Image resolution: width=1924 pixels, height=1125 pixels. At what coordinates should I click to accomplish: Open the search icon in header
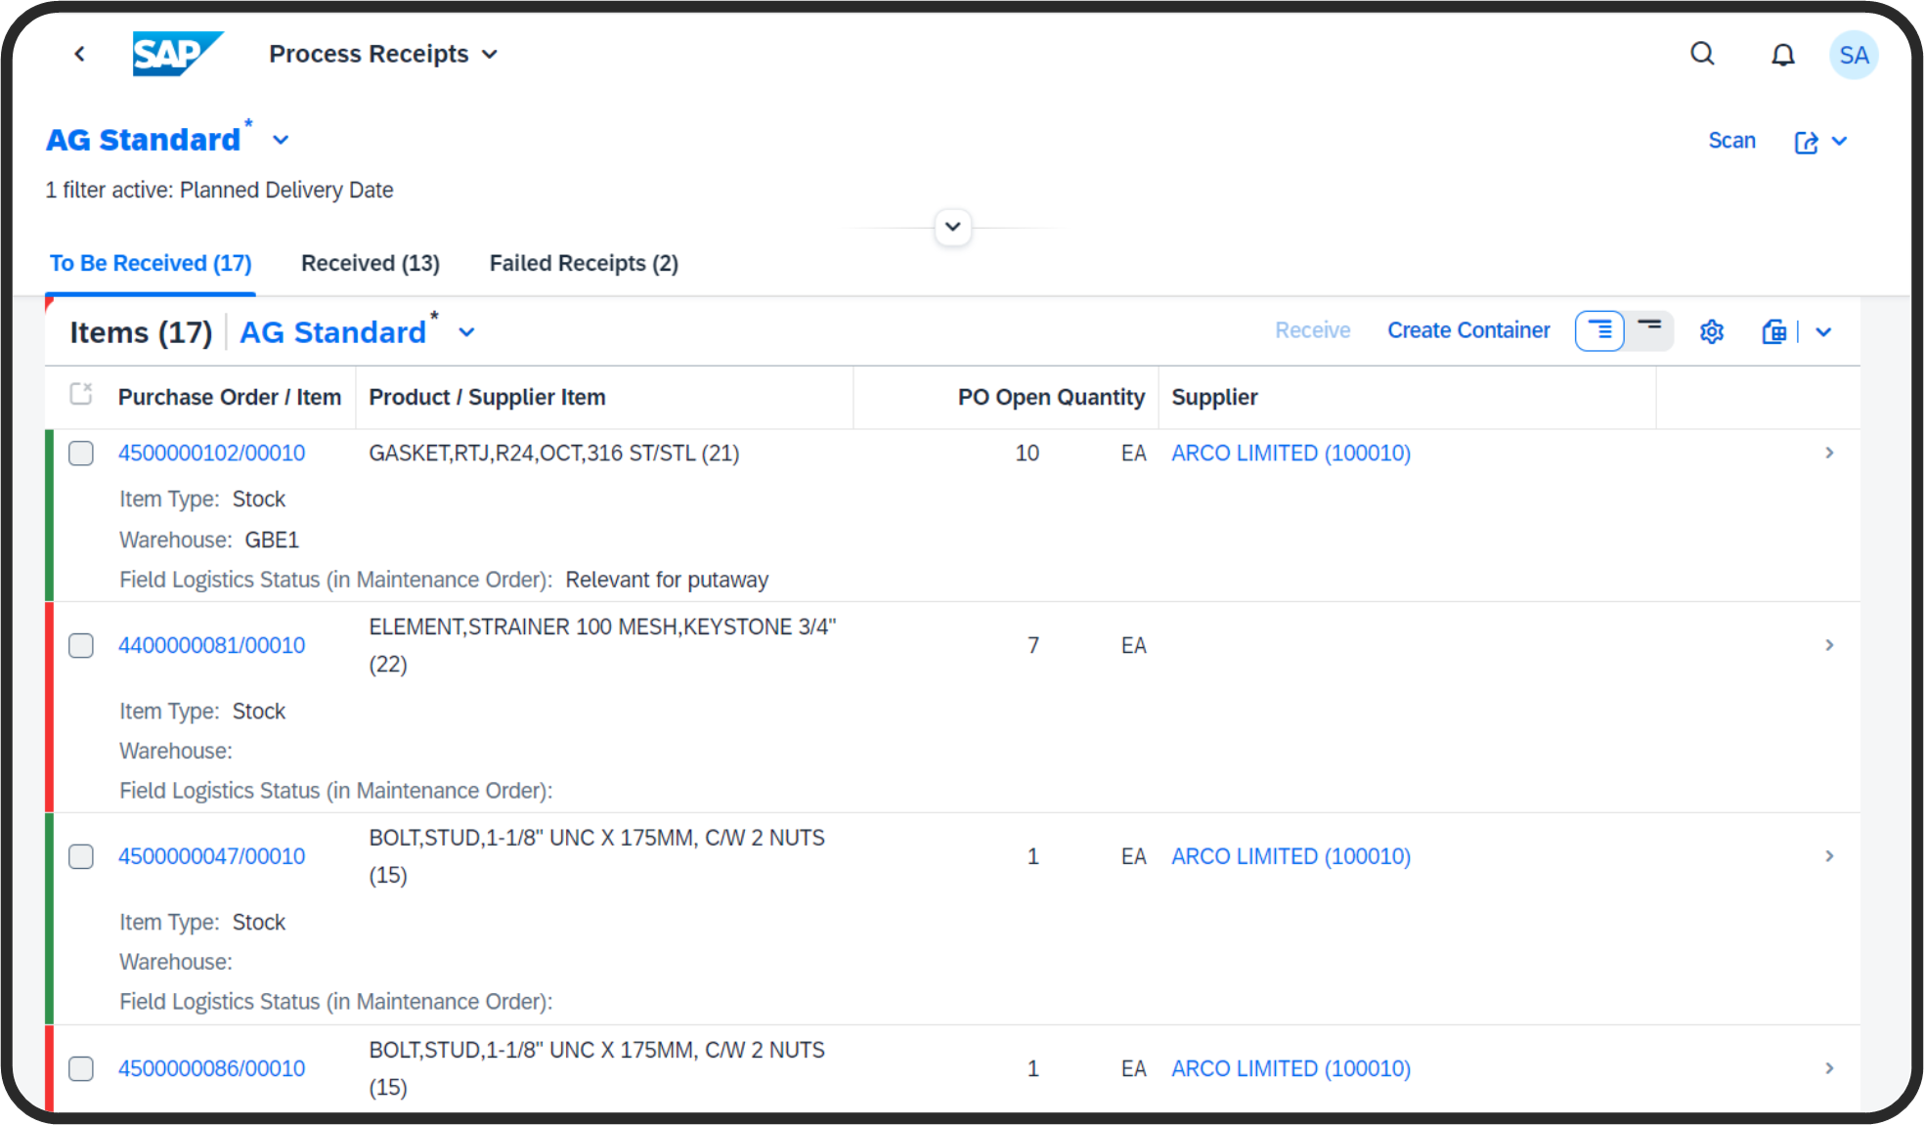coord(1702,54)
